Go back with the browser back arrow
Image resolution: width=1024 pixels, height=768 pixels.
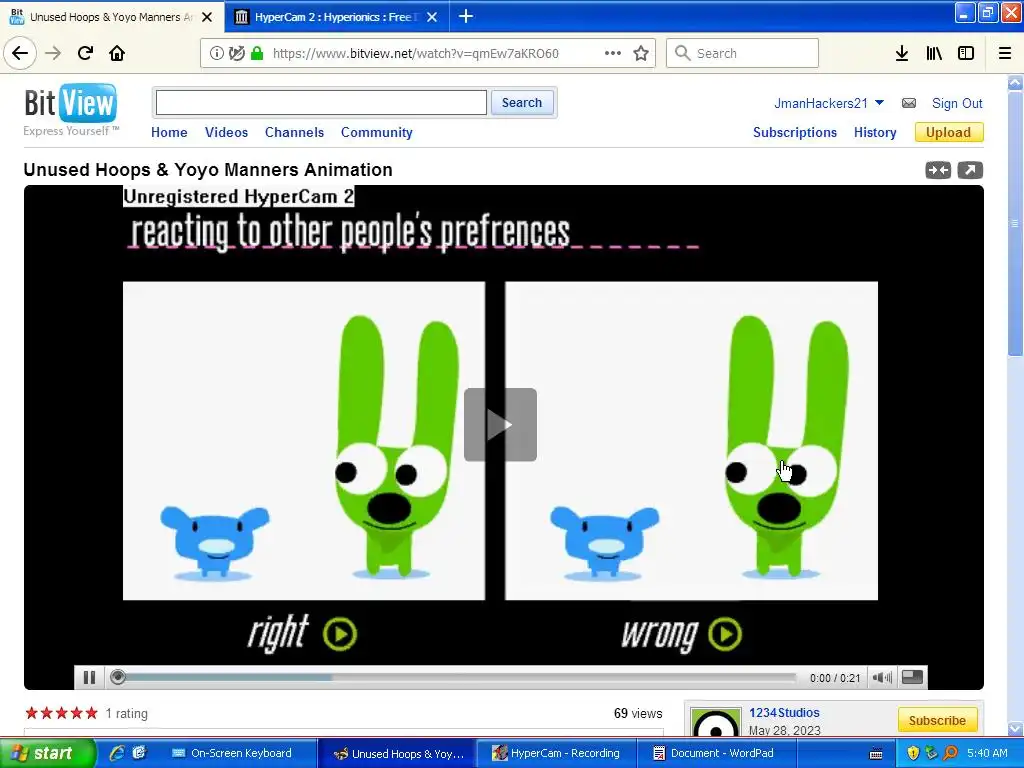pos(20,53)
